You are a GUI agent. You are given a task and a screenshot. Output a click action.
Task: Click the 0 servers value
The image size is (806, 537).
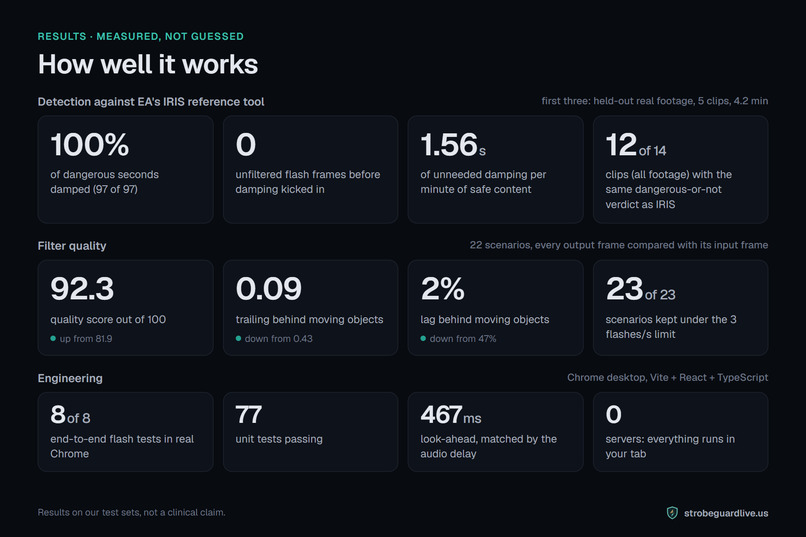click(614, 415)
